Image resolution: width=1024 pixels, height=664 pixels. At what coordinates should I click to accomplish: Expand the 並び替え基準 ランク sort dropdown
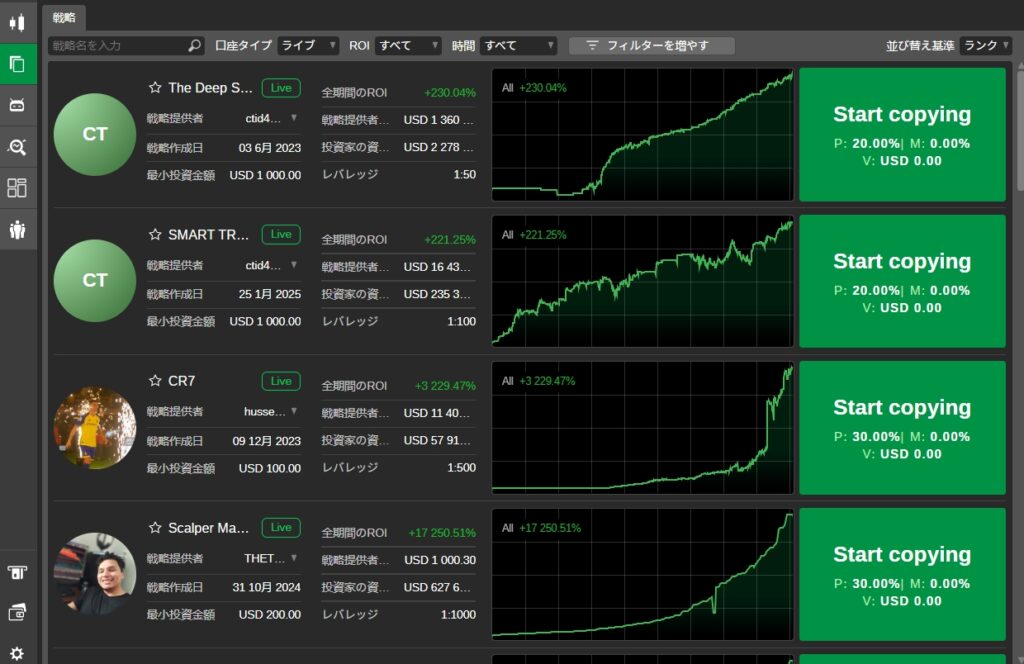click(x=985, y=46)
